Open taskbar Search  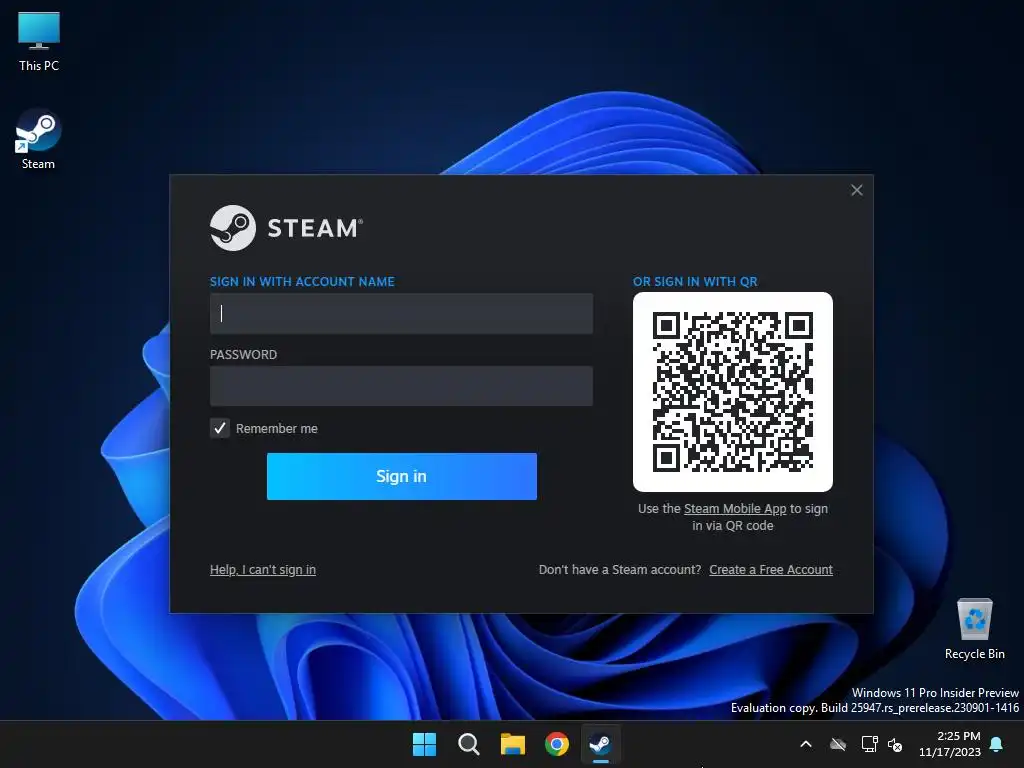(469, 744)
